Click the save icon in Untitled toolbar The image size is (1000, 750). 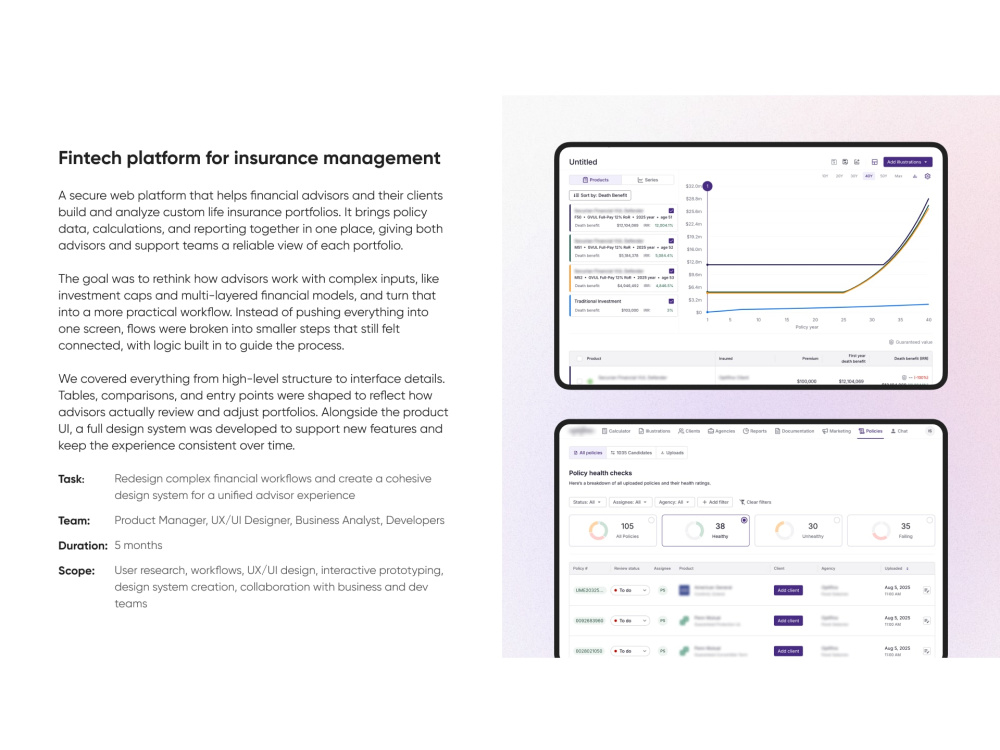[x=845, y=162]
